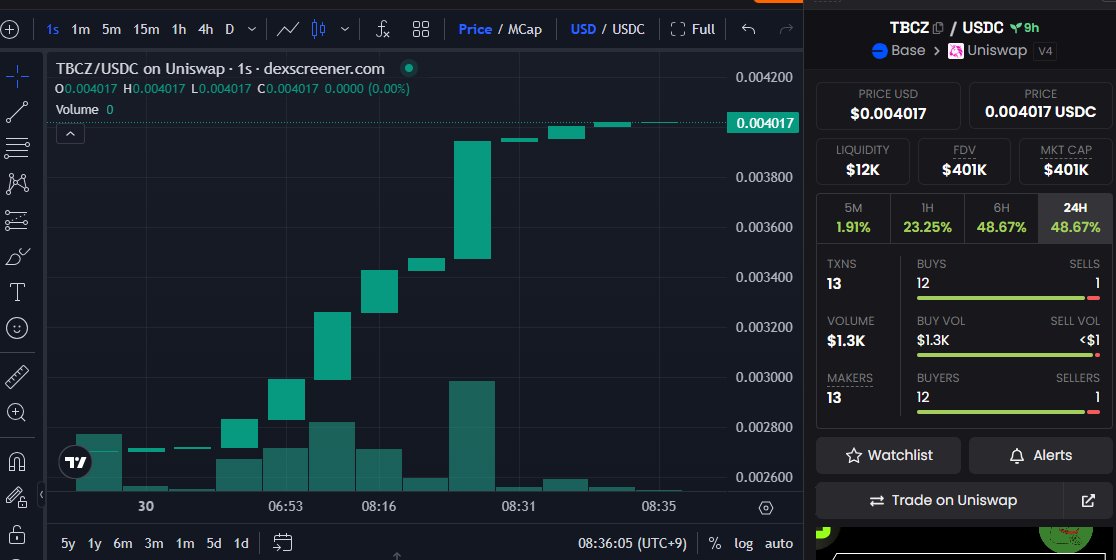Copy the TBCZ token address
Image resolution: width=1116 pixels, height=560 pixels.
tap(938, 28)
